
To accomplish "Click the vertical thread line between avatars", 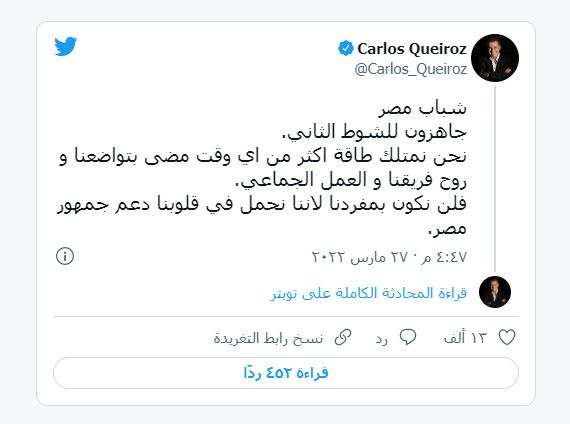I will coord(495,179).
